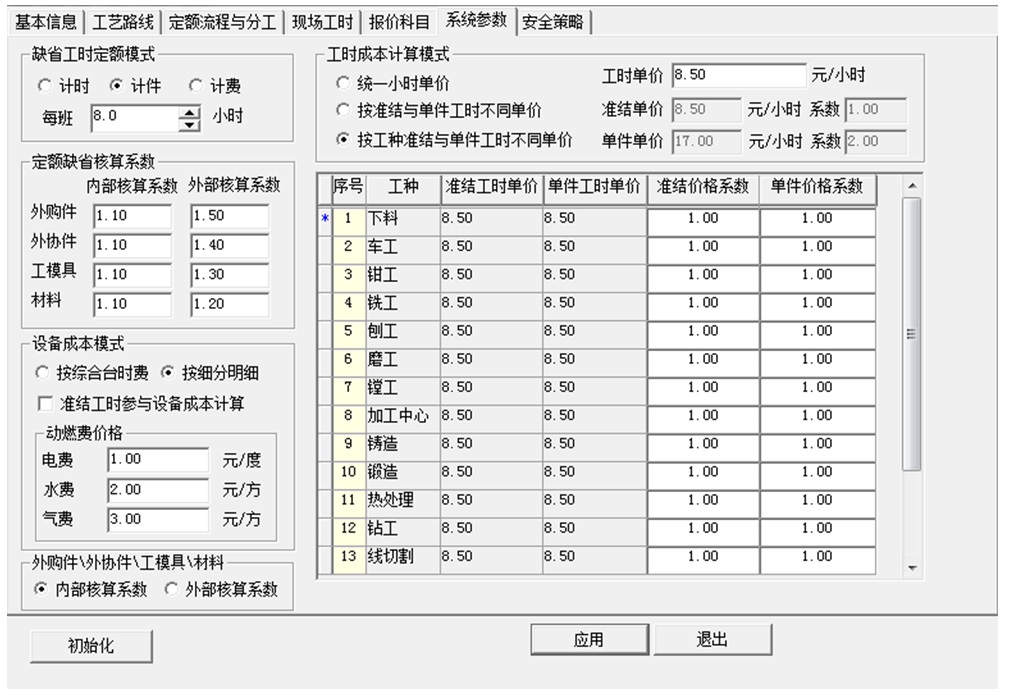Switch to the 现场工时 tab
Screen dimensions: 1009x699
tap(322, 23)
